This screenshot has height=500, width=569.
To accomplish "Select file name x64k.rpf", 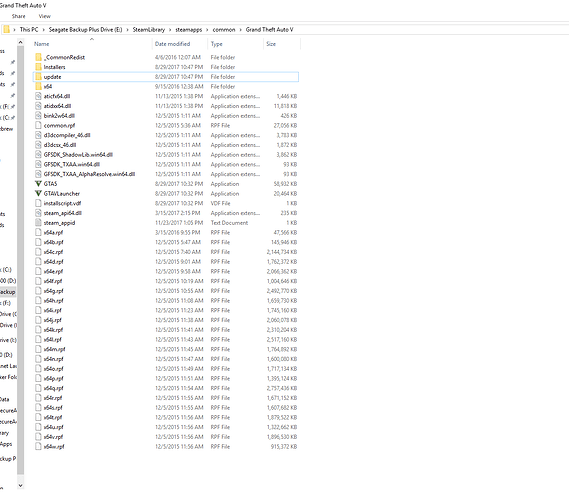I will coord(53,330).
